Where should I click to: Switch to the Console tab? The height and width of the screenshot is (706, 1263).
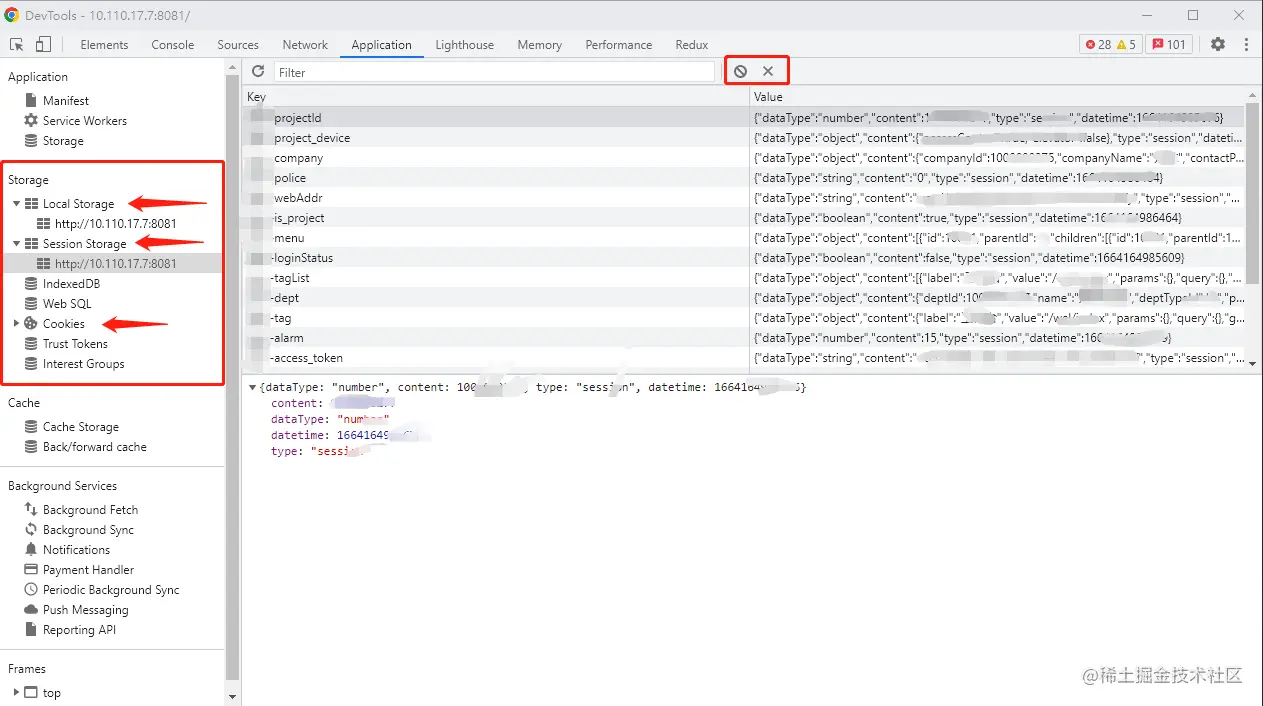(x=173, y=45)
